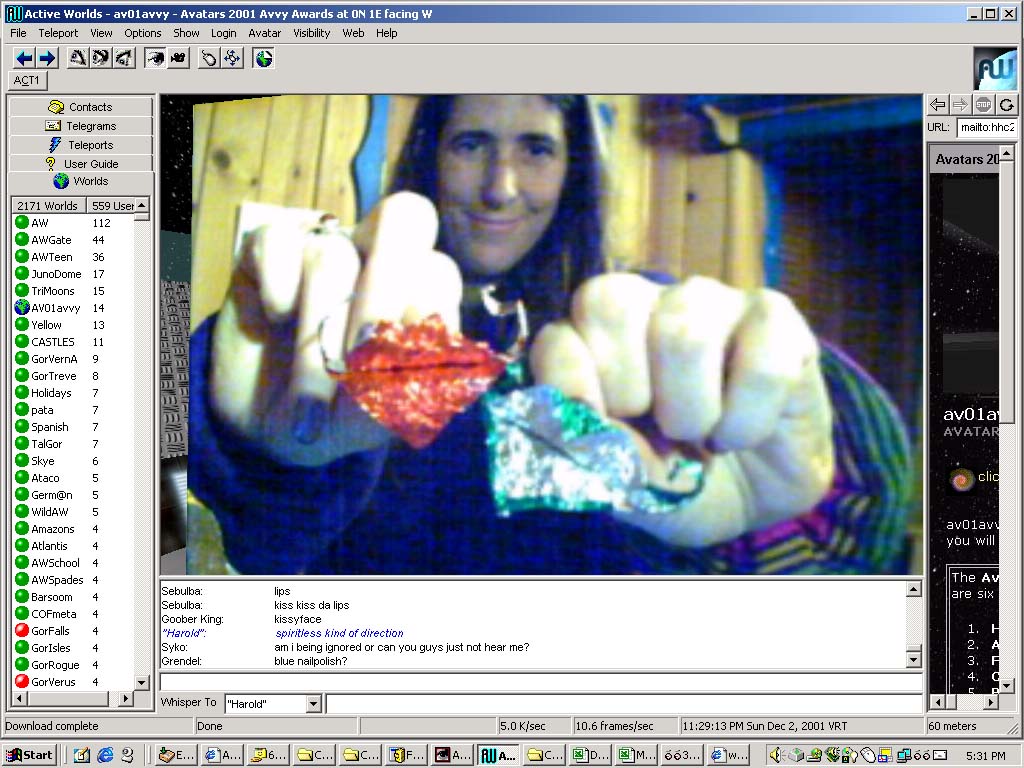Toggle mouse mode with the mouse icon

click(208, 58)
